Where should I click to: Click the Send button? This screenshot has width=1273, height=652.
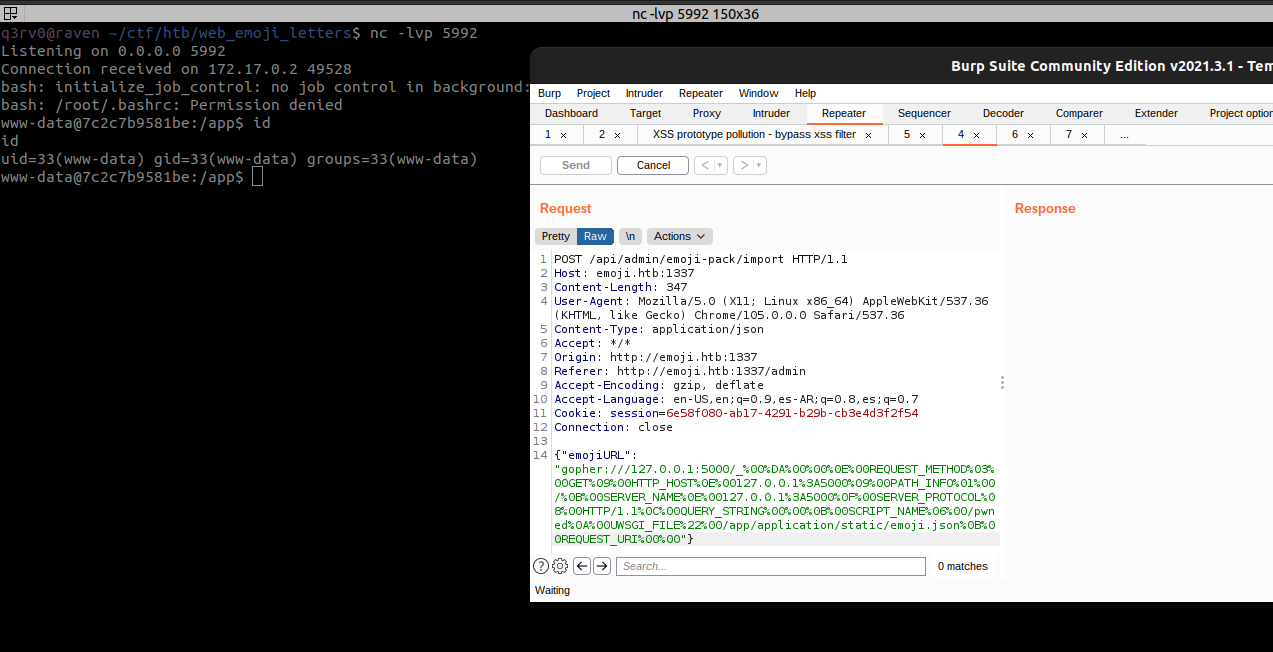tap(575, 165)
